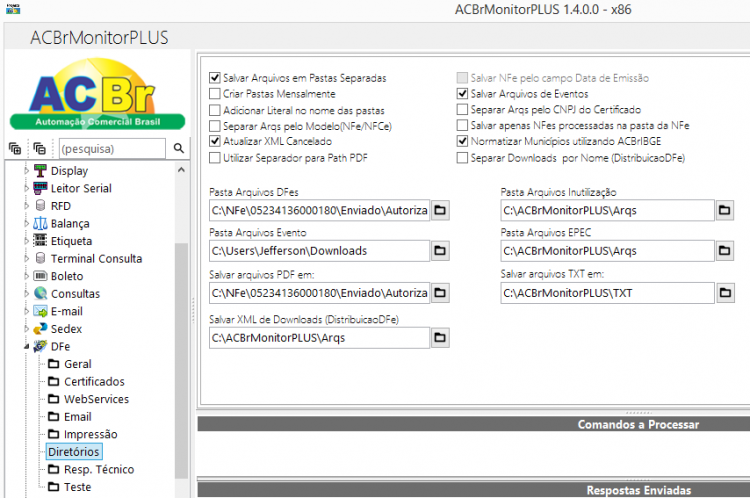Select the Diretórios tree item
The width and height of the screenshot is (750, 498).
74,452
